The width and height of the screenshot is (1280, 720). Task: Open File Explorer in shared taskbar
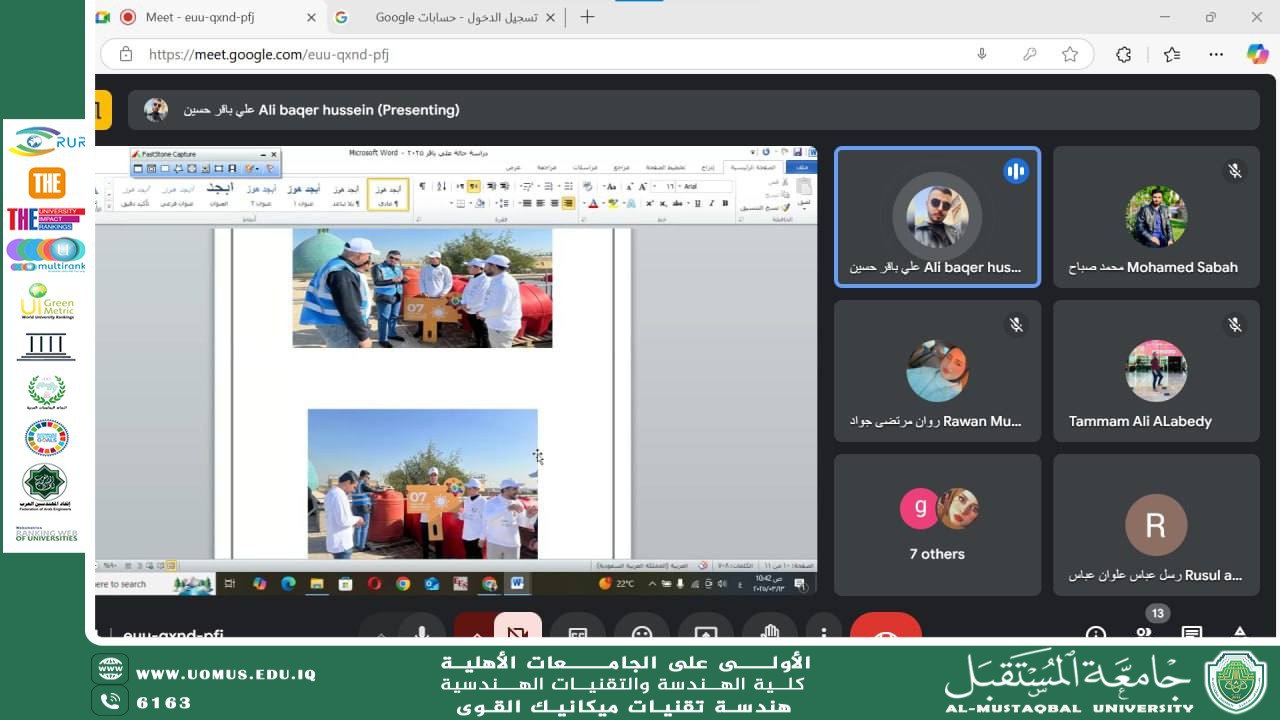click(317, 583)
